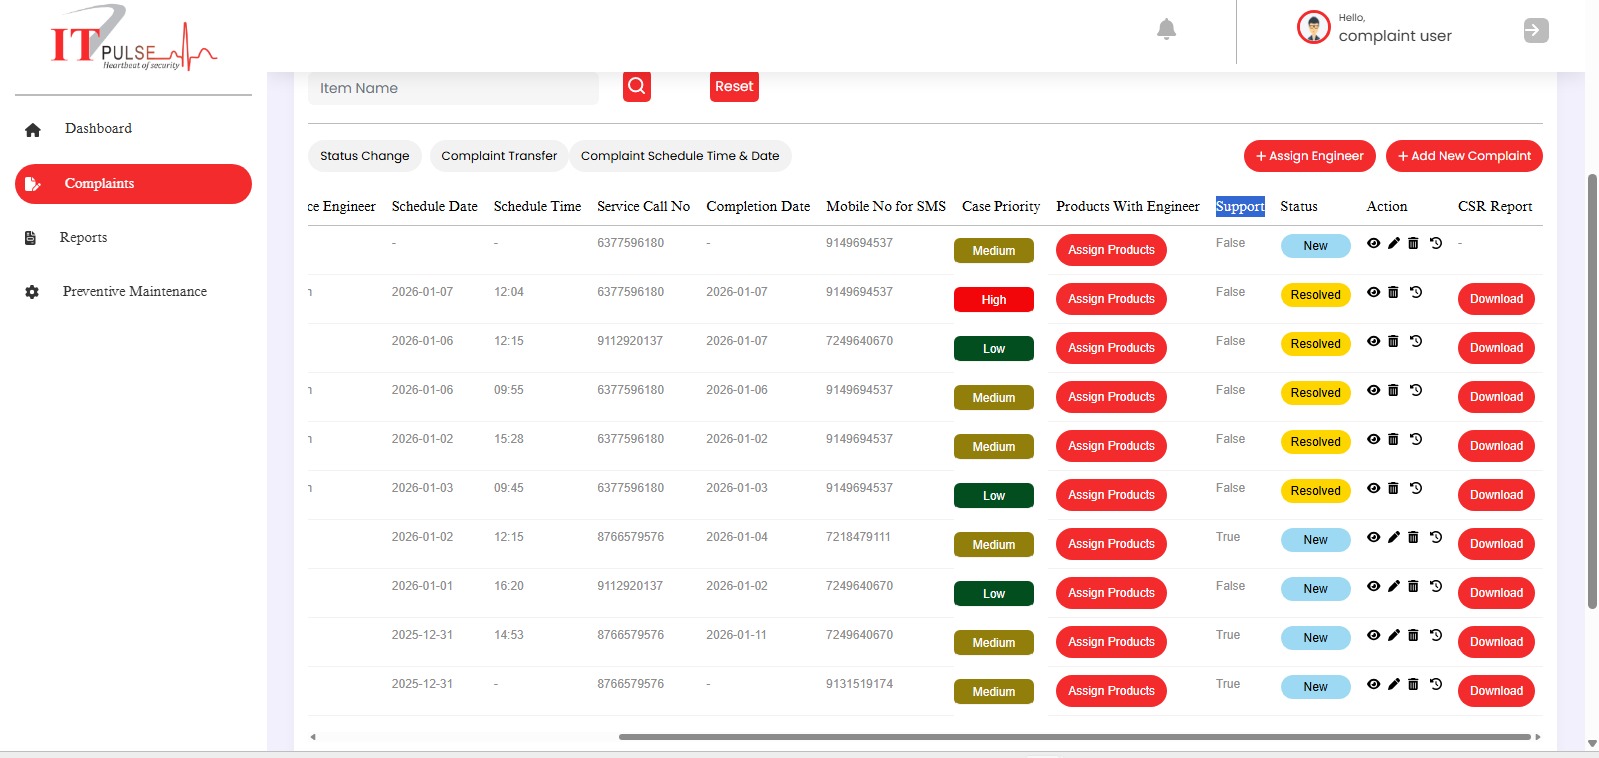Image resolution: width=1599 pixels, height=758 pixels.
Task: Edit the complaint scheduled 2025-12-31 at 14:53
Action: point(1393,635)
